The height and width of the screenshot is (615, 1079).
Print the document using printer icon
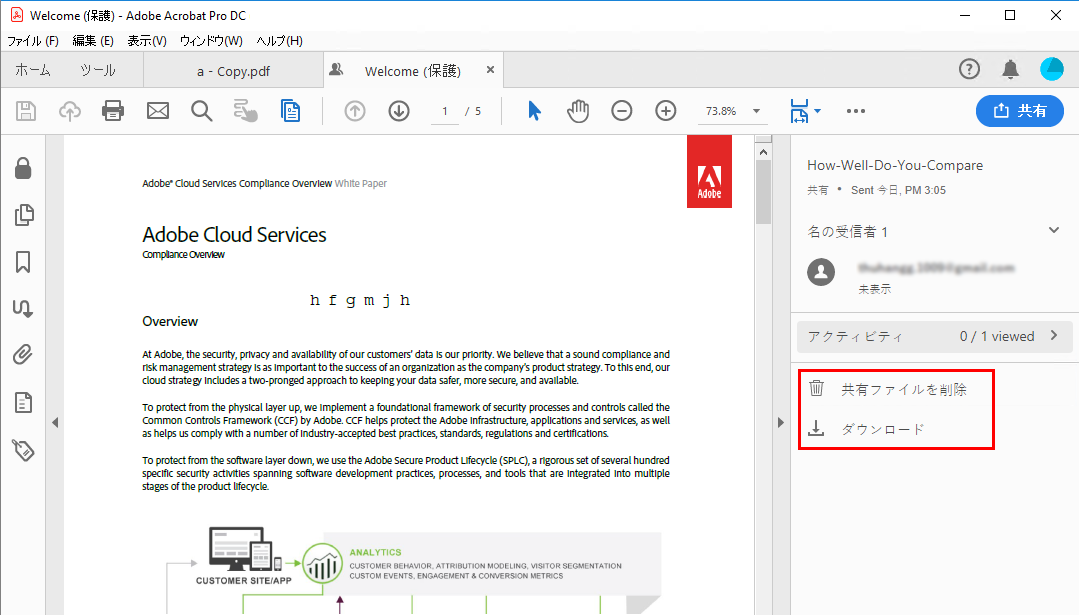coord(113,111)
